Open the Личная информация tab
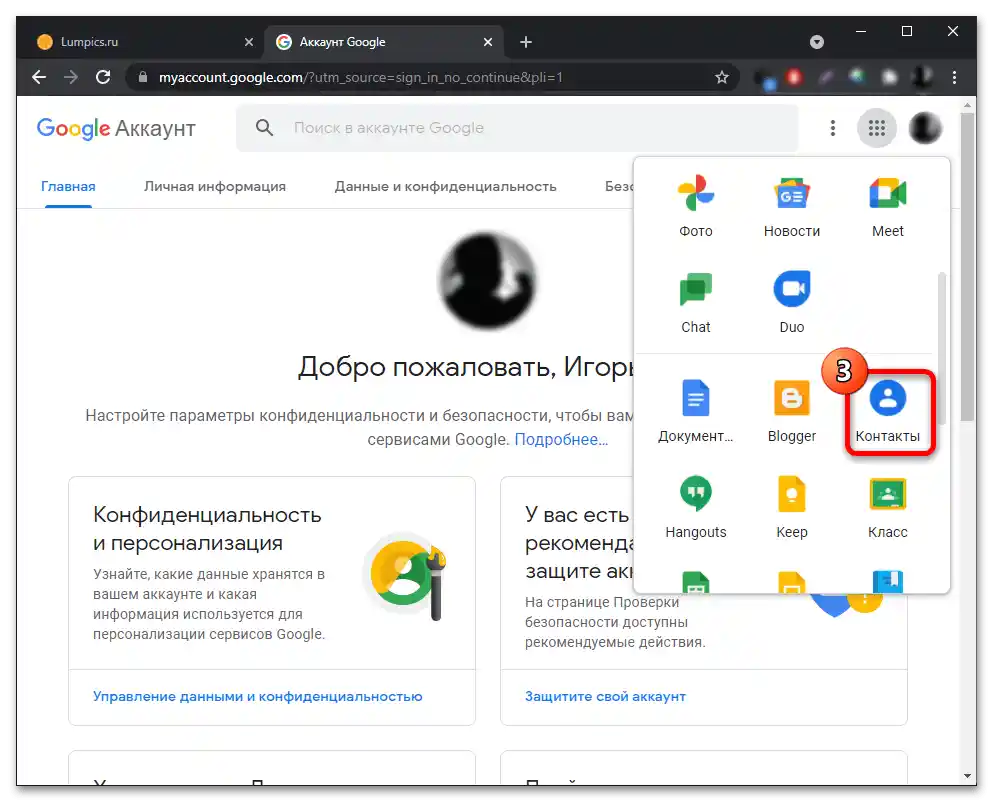993x802 pixels. click(215, 186)
